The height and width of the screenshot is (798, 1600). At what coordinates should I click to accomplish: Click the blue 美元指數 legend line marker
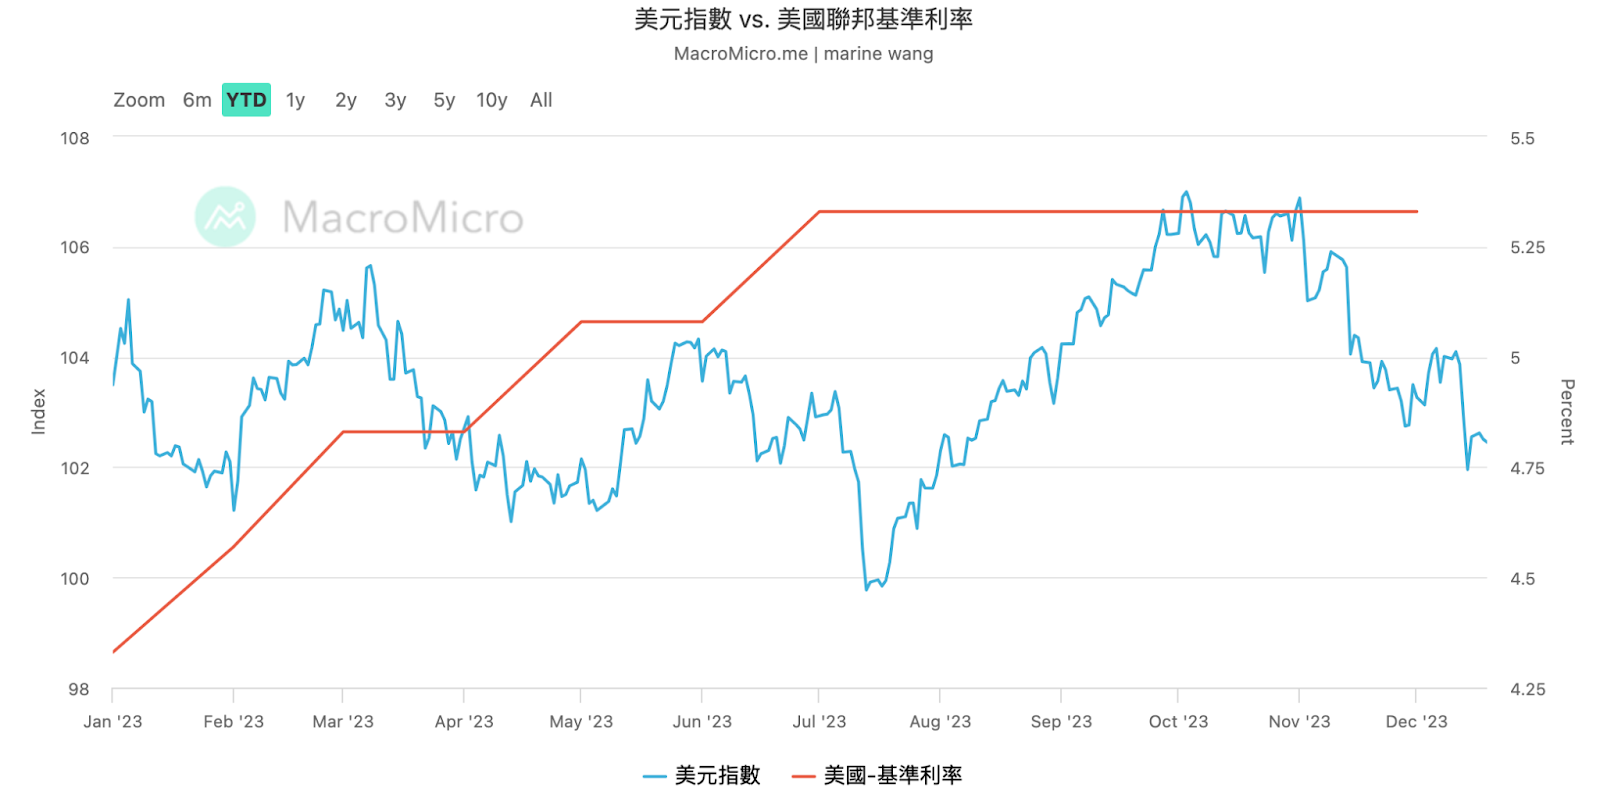655,776
